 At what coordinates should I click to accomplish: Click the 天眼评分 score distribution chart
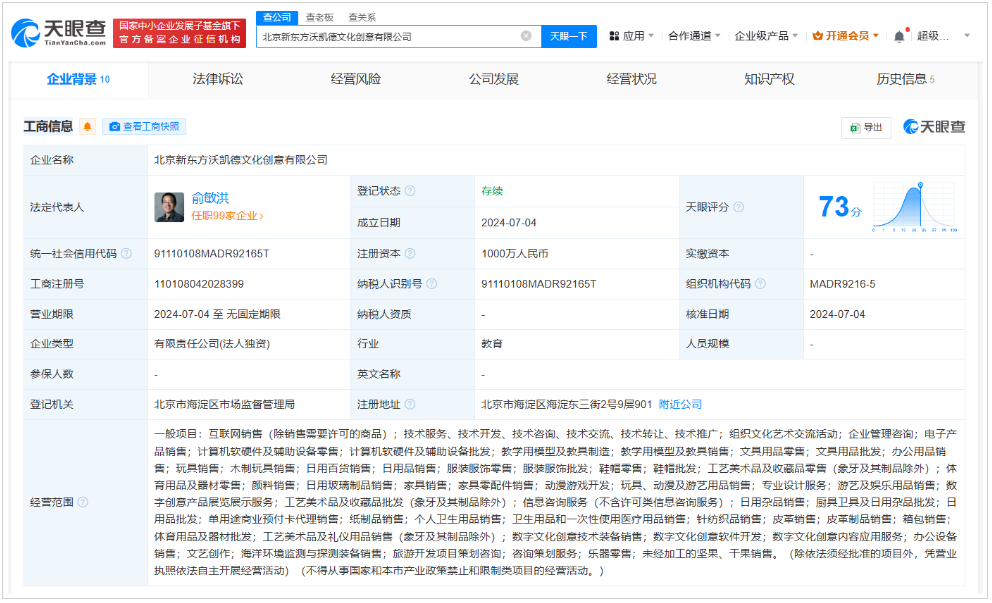click(x=914, y=207)
